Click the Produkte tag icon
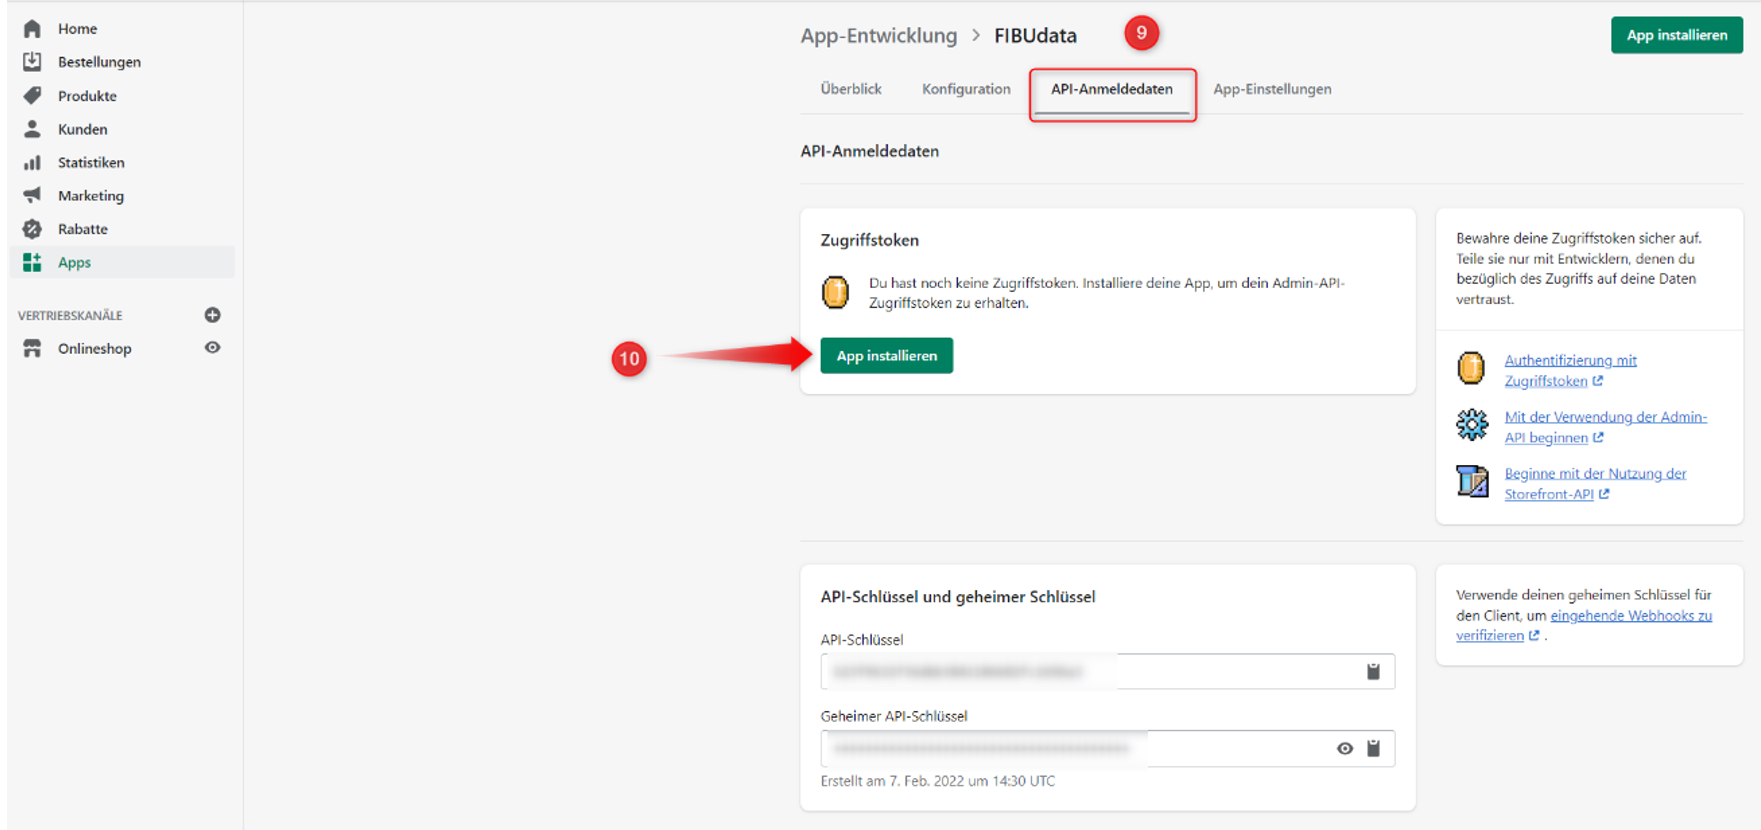1761x830 pixels. click(x=32, y=96)
